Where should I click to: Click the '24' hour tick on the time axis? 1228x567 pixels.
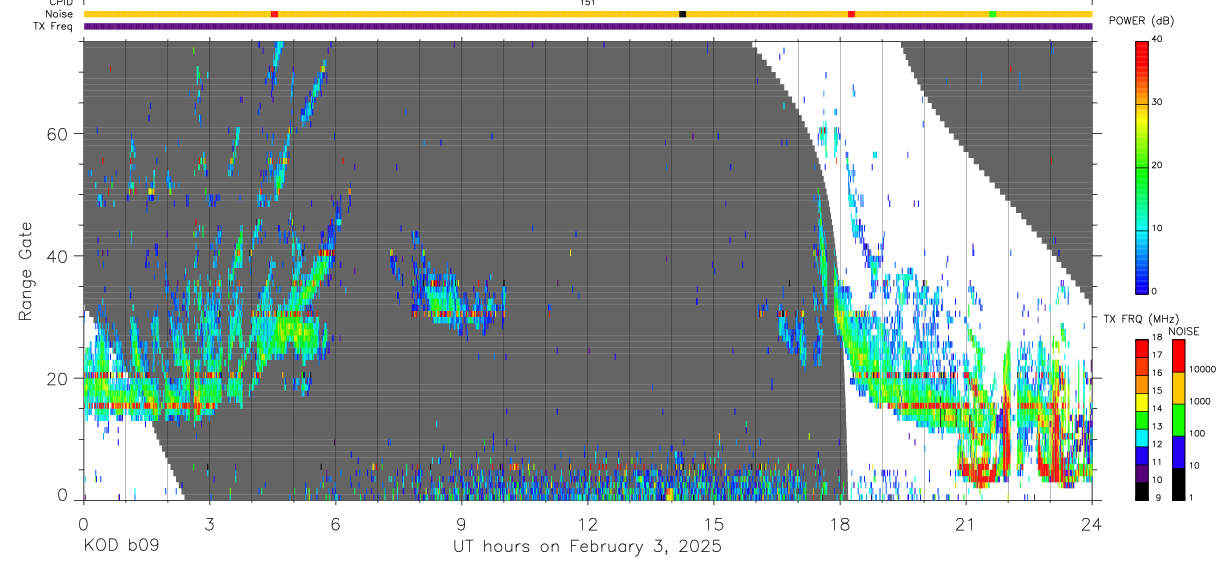1092,523
